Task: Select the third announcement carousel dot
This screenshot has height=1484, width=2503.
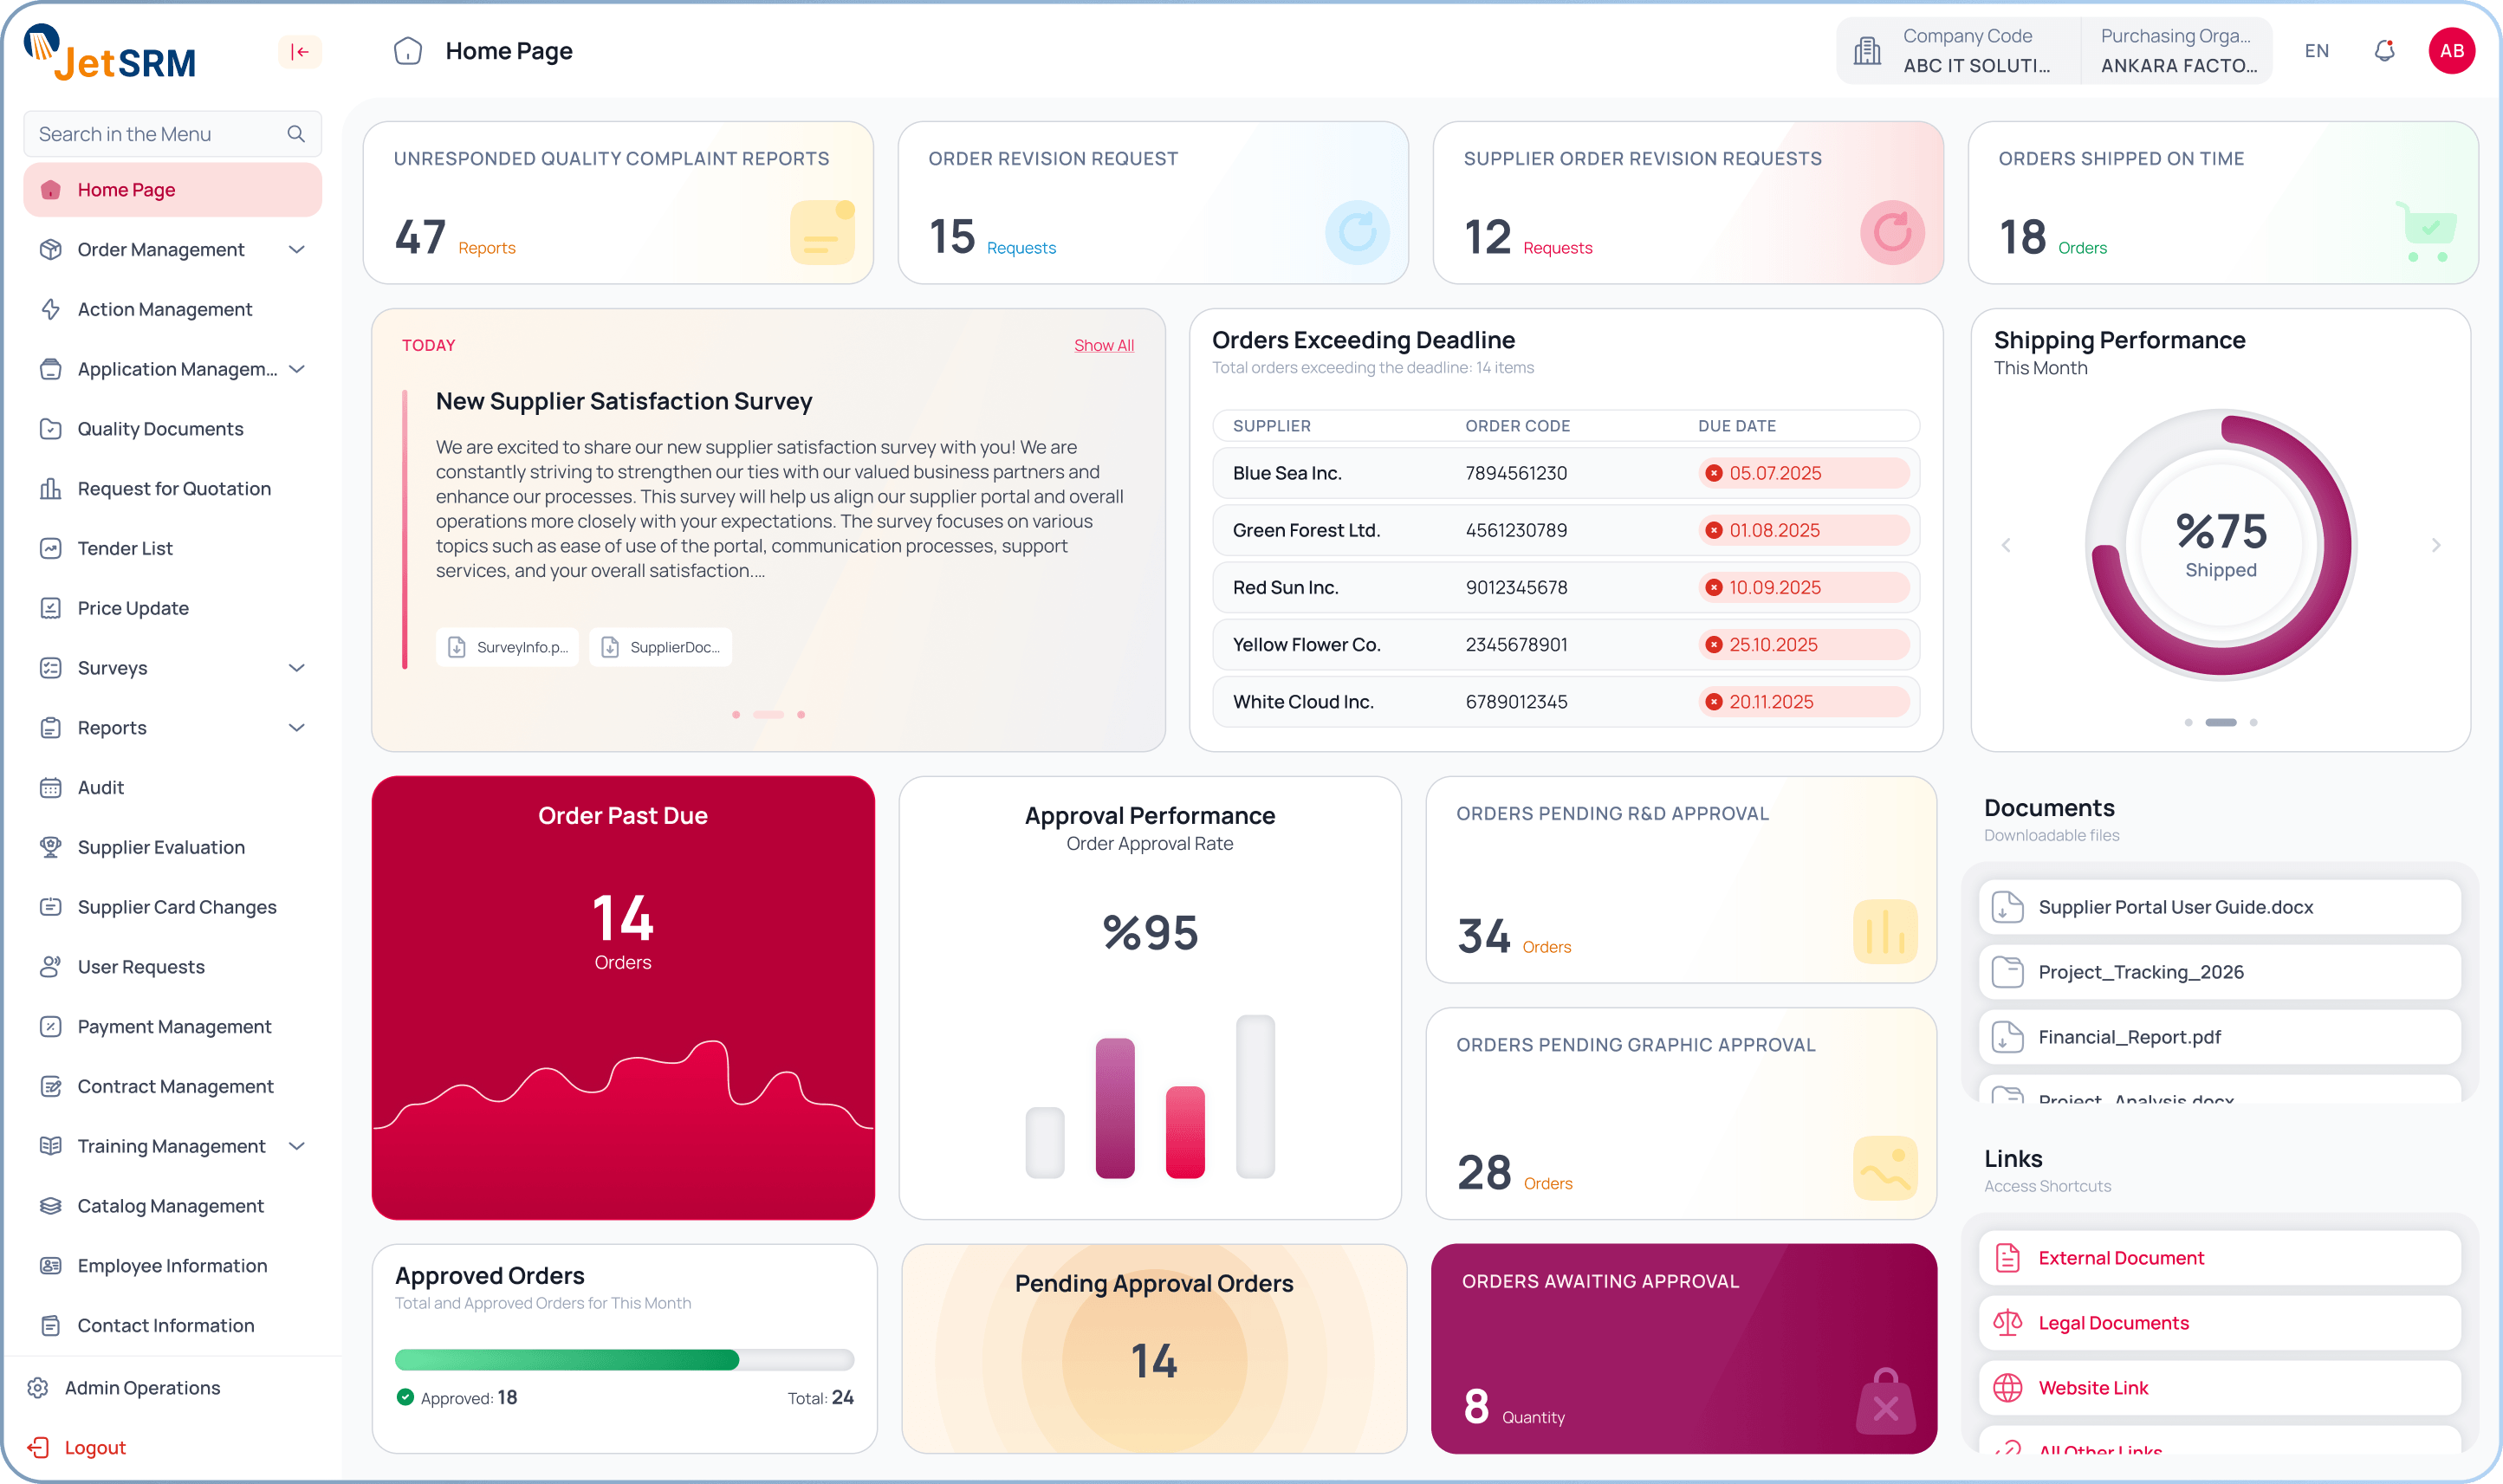Action: coord(801,714)
